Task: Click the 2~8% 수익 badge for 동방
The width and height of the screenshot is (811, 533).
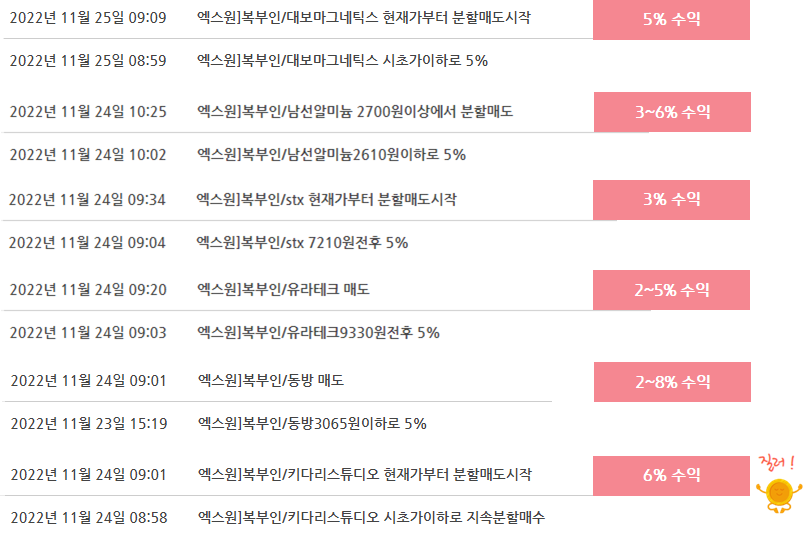Action: tap(672, 382)
